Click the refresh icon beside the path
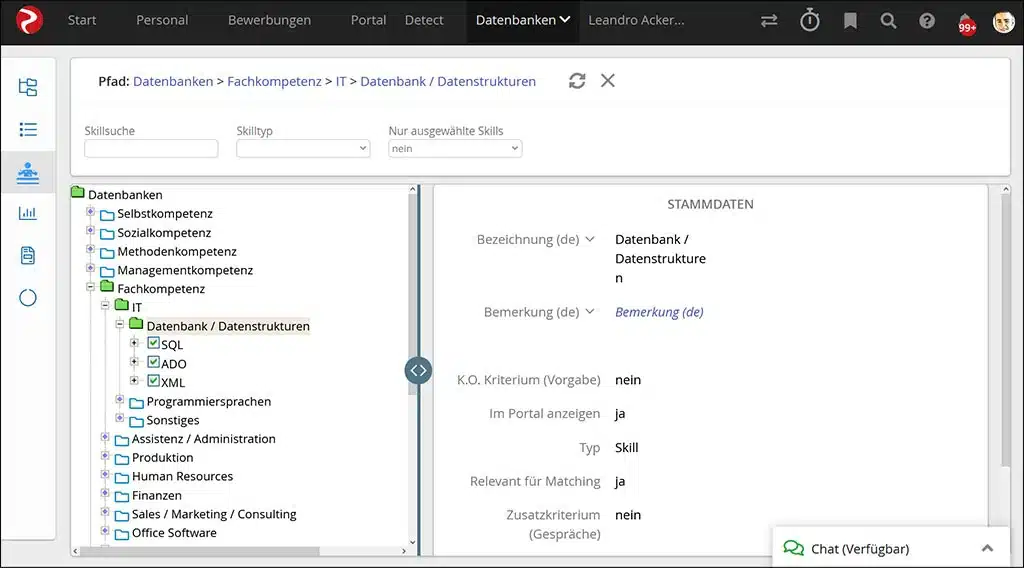 click(x=577, y=81)
